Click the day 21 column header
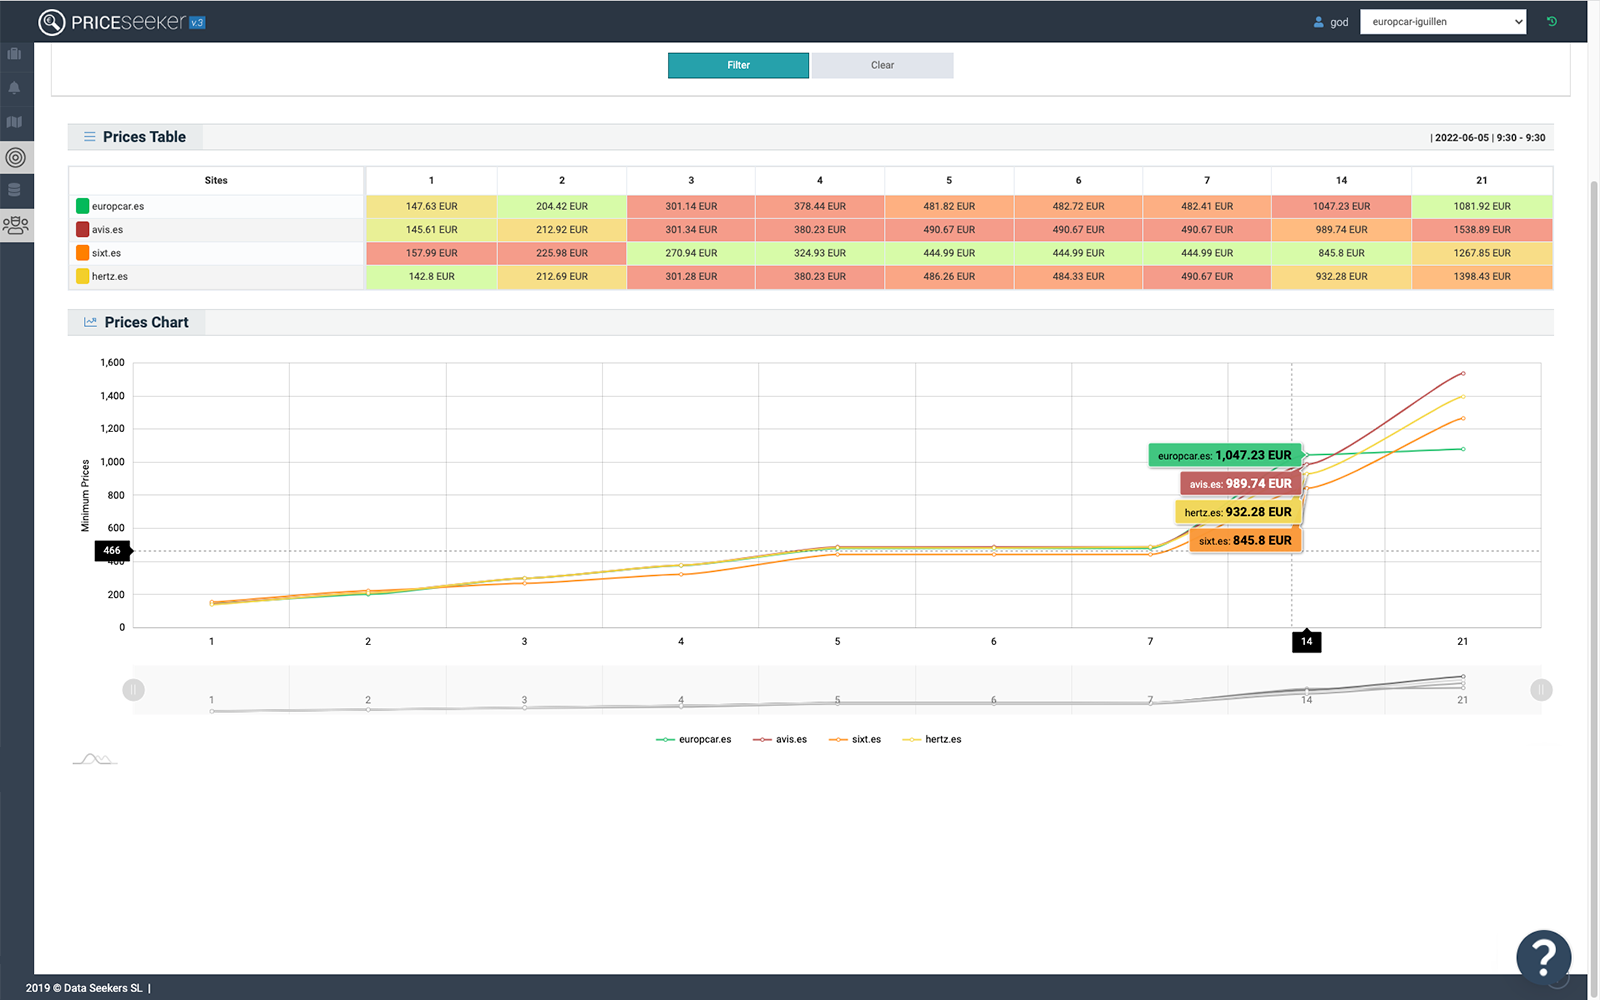1600x1000 pixels. [x=1481, y=180]
